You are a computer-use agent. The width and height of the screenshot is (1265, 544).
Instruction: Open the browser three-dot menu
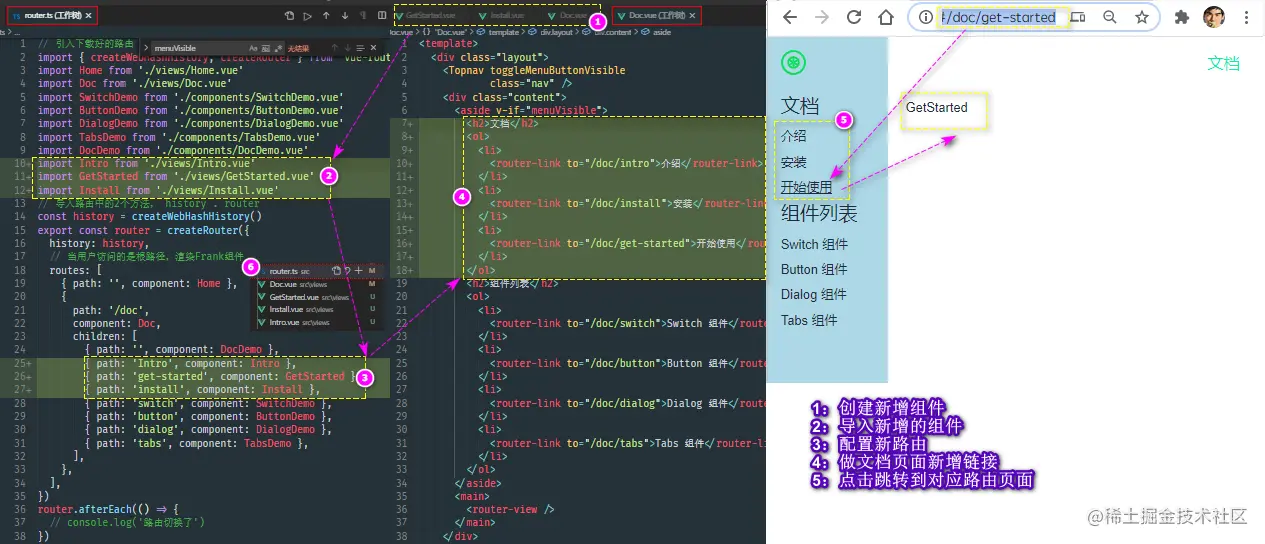1246,17
